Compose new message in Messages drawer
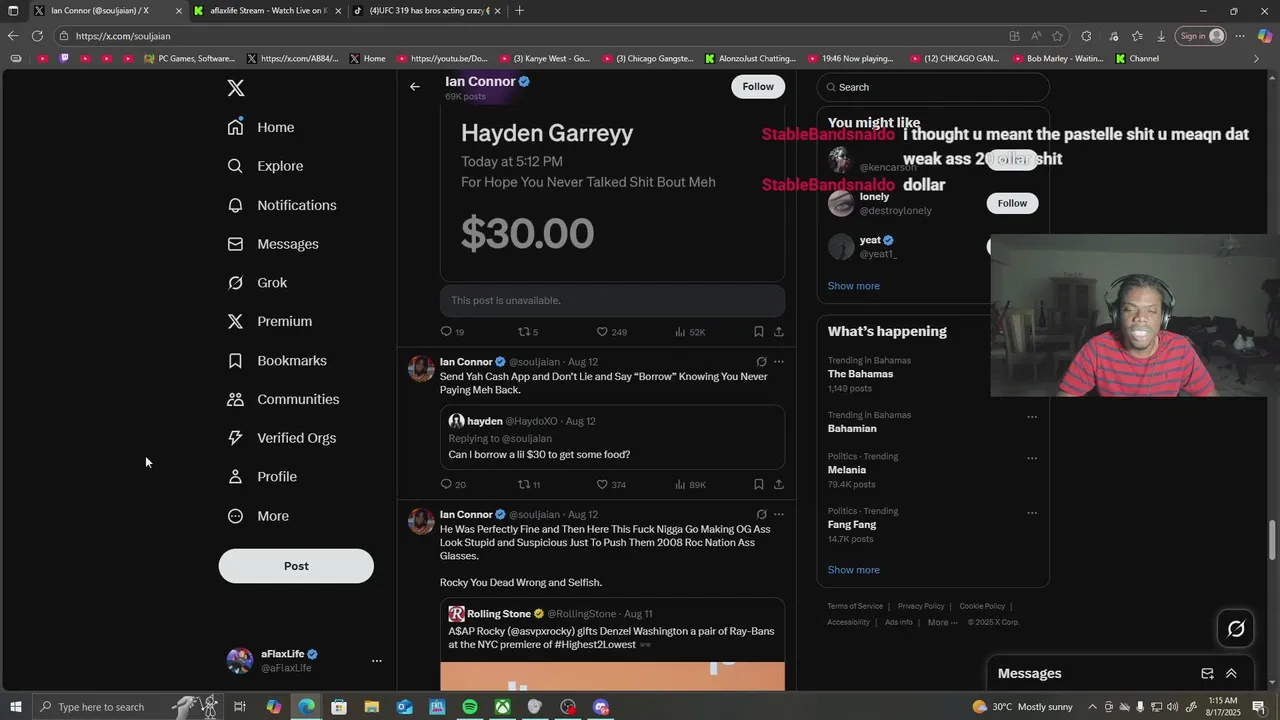 click(1207, 674)
